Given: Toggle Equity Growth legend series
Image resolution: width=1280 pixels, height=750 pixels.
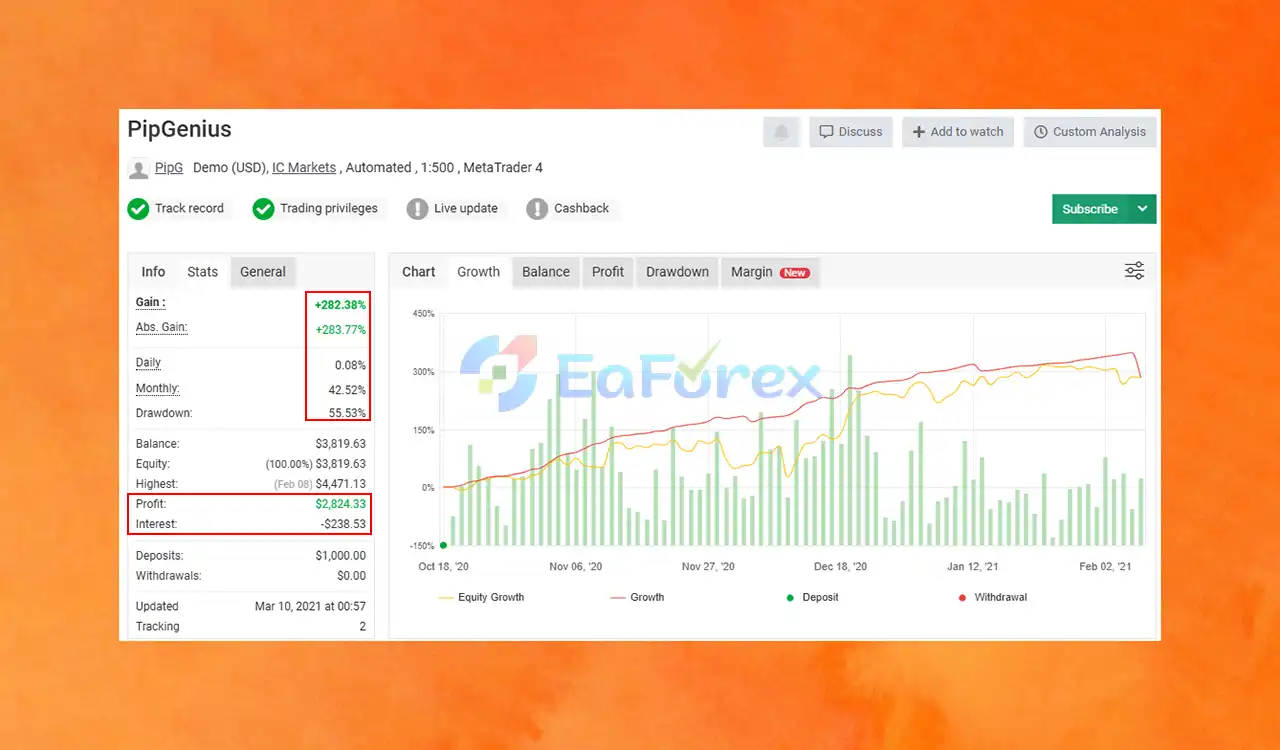Looking at the screenshot, I should 481,597.
